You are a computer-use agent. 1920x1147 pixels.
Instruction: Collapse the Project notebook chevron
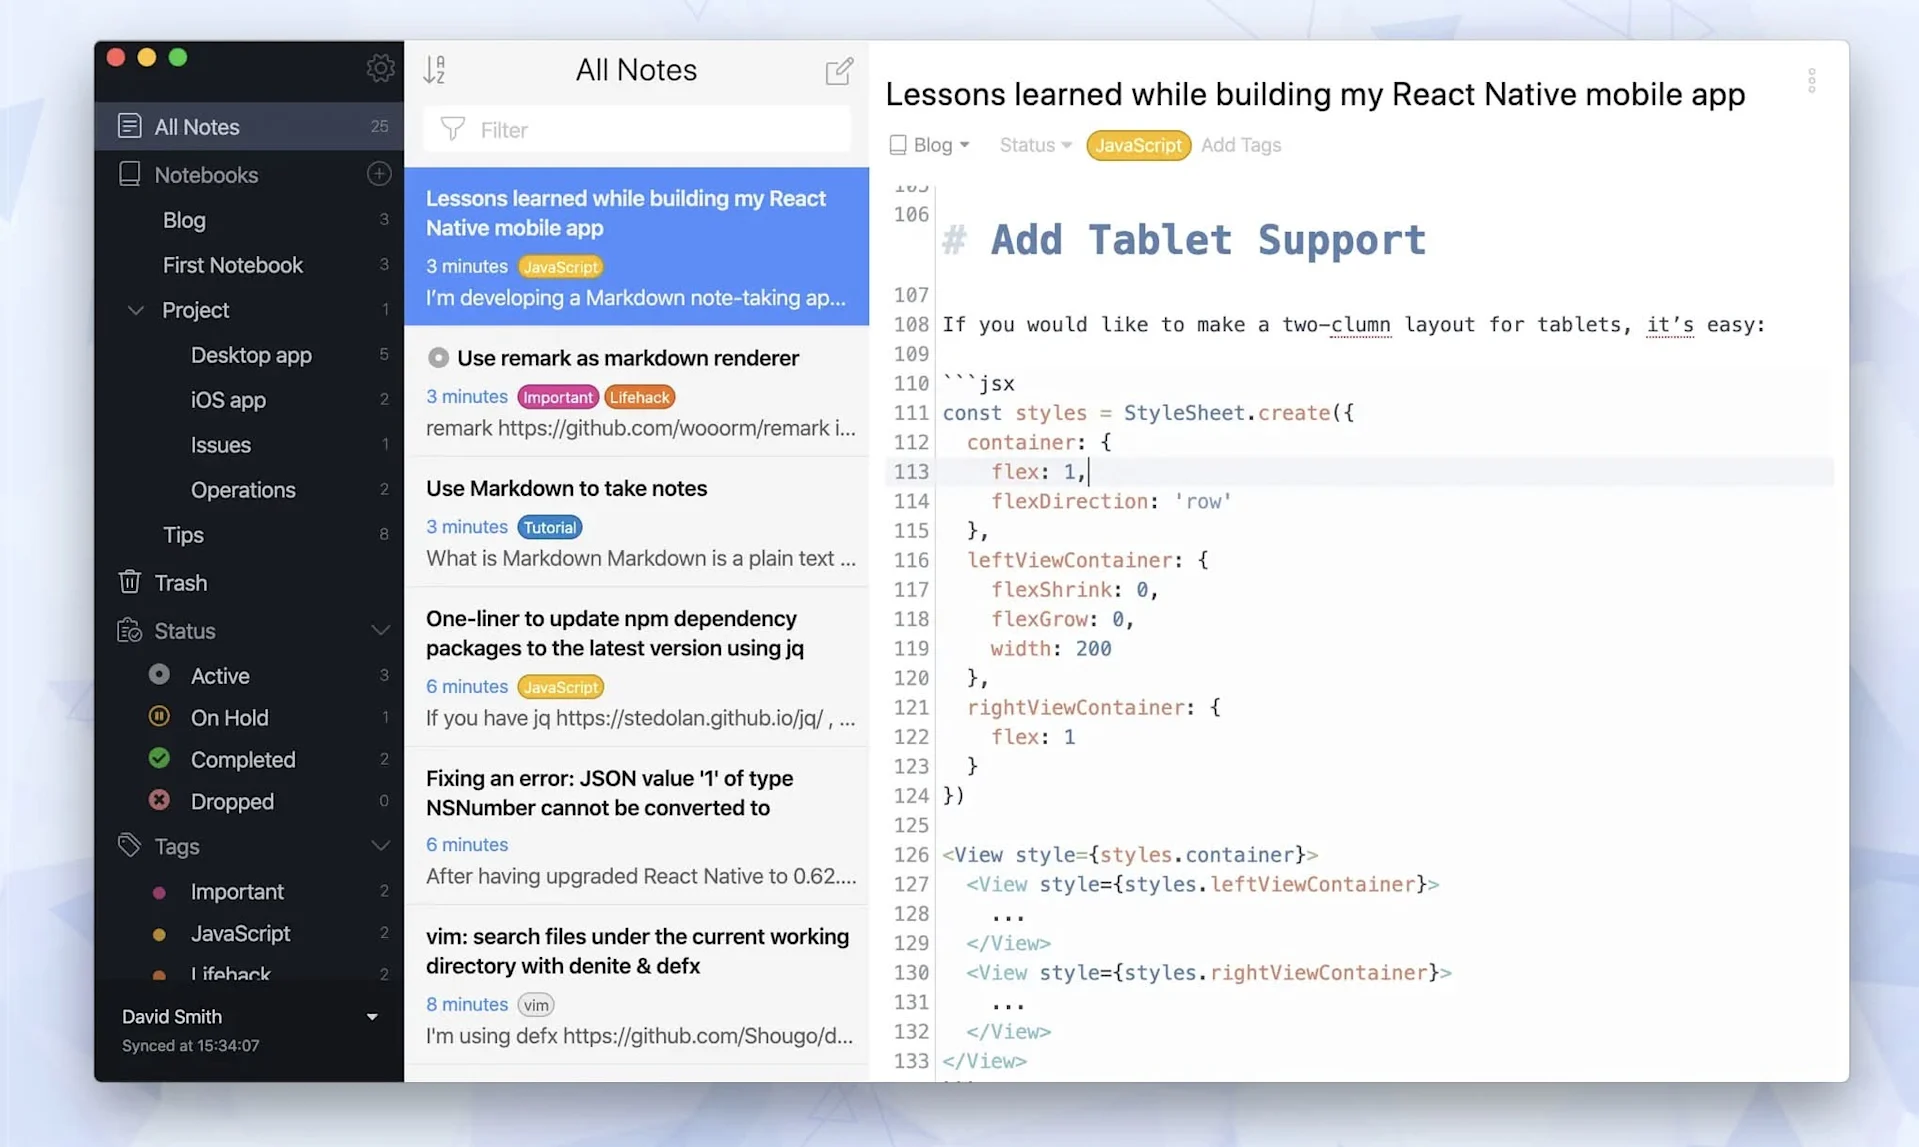click(136, 310)
